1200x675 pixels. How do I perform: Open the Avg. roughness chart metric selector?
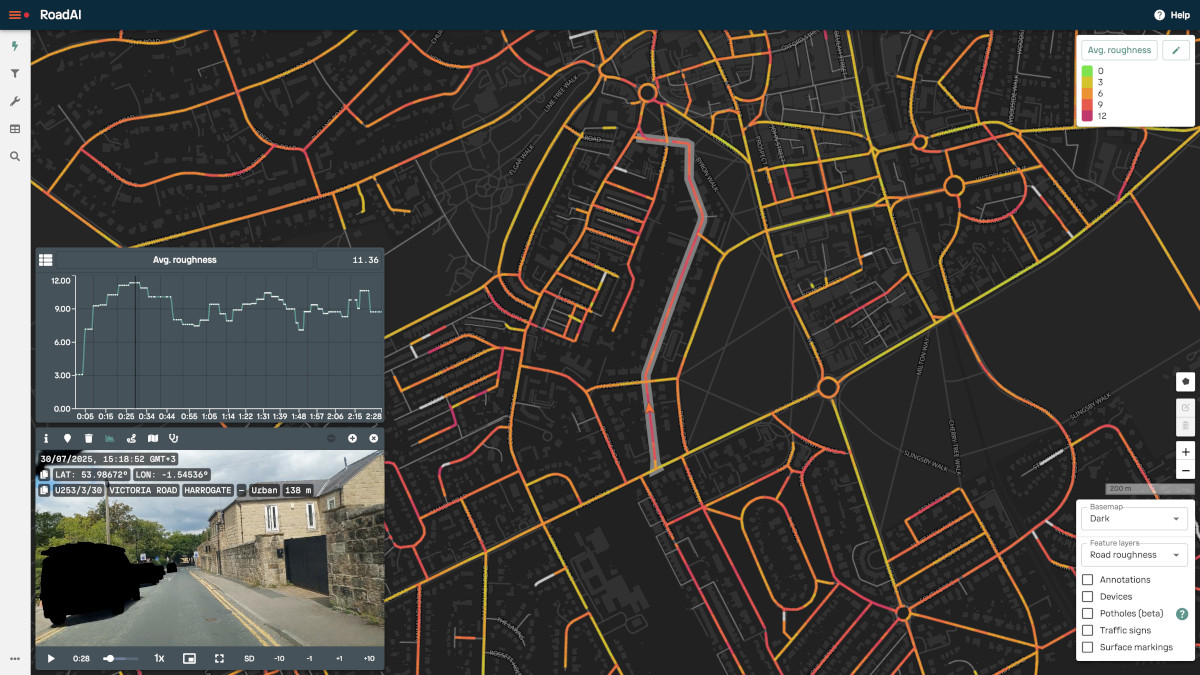click(185, 260)
